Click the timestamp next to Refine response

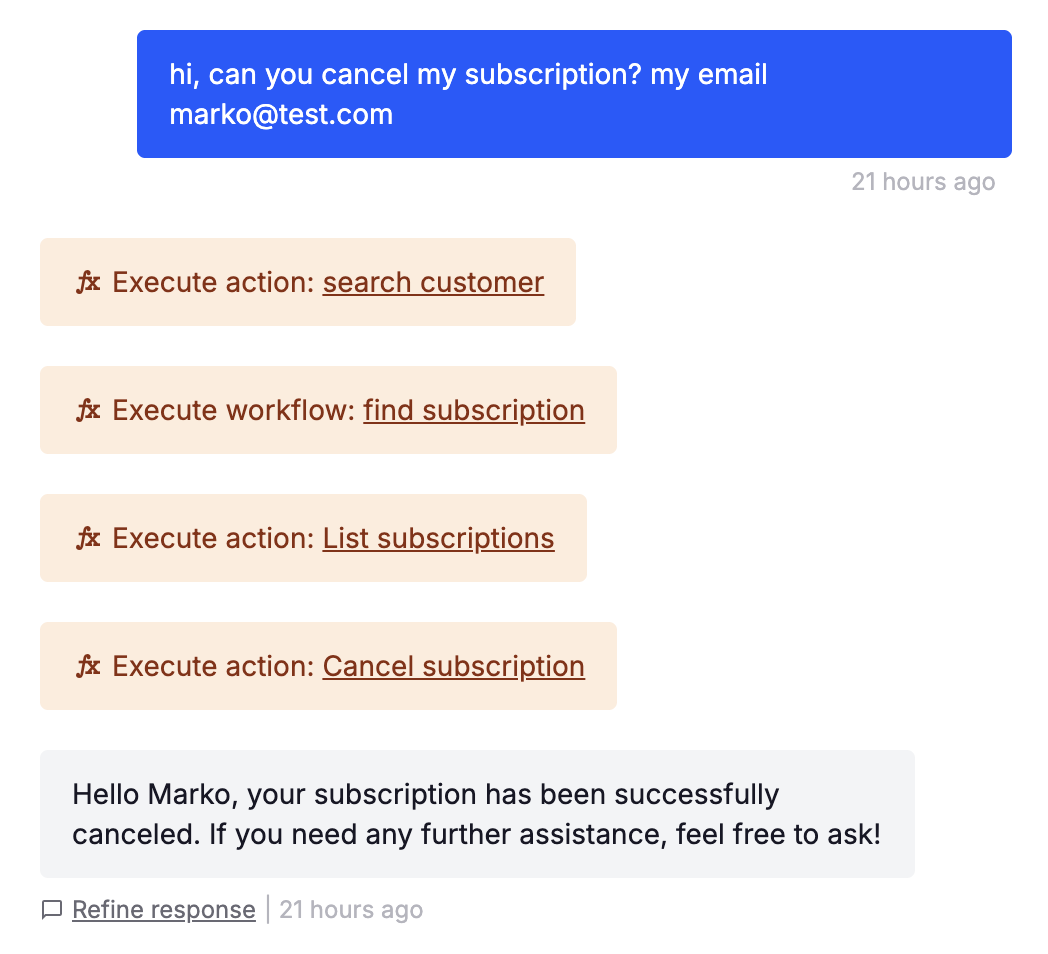(x=351, y=910)
